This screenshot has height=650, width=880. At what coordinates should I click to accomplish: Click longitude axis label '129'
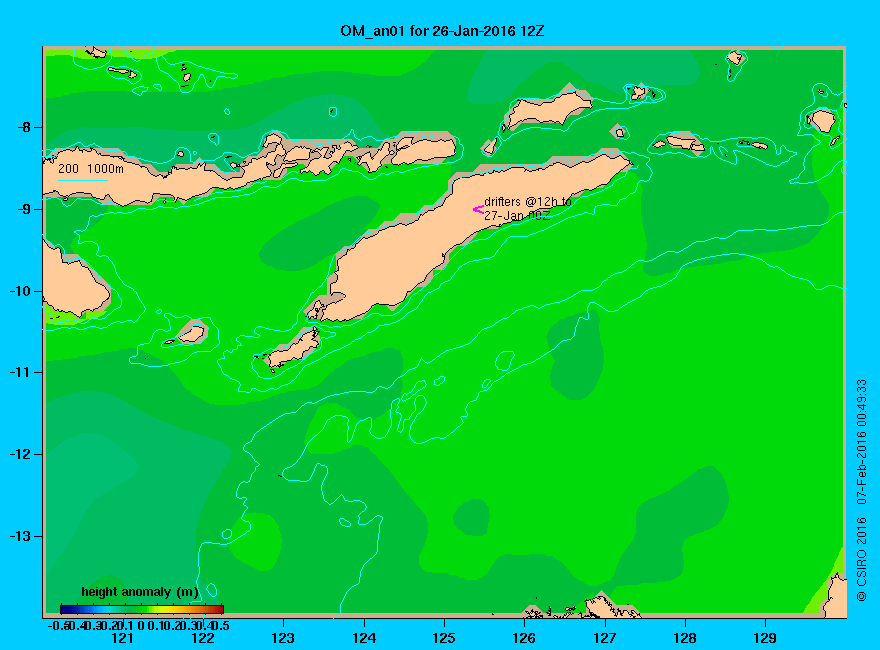[765, 638]
